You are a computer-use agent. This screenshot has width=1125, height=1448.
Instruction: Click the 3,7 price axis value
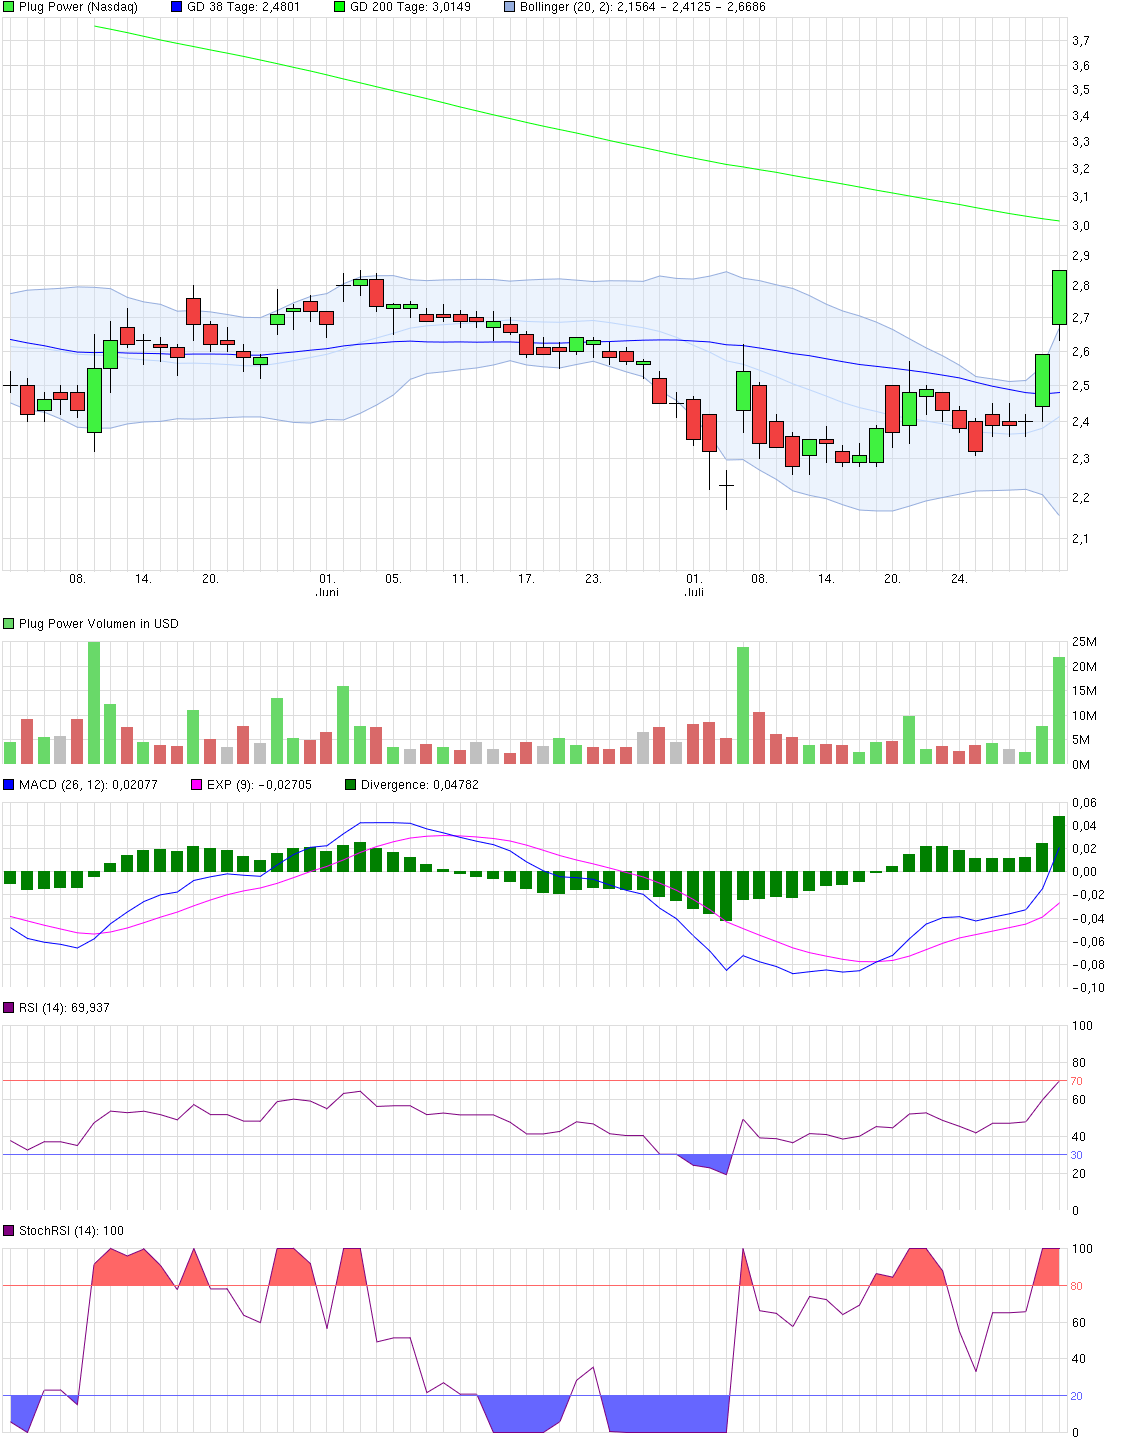[x=1081, y=41]
